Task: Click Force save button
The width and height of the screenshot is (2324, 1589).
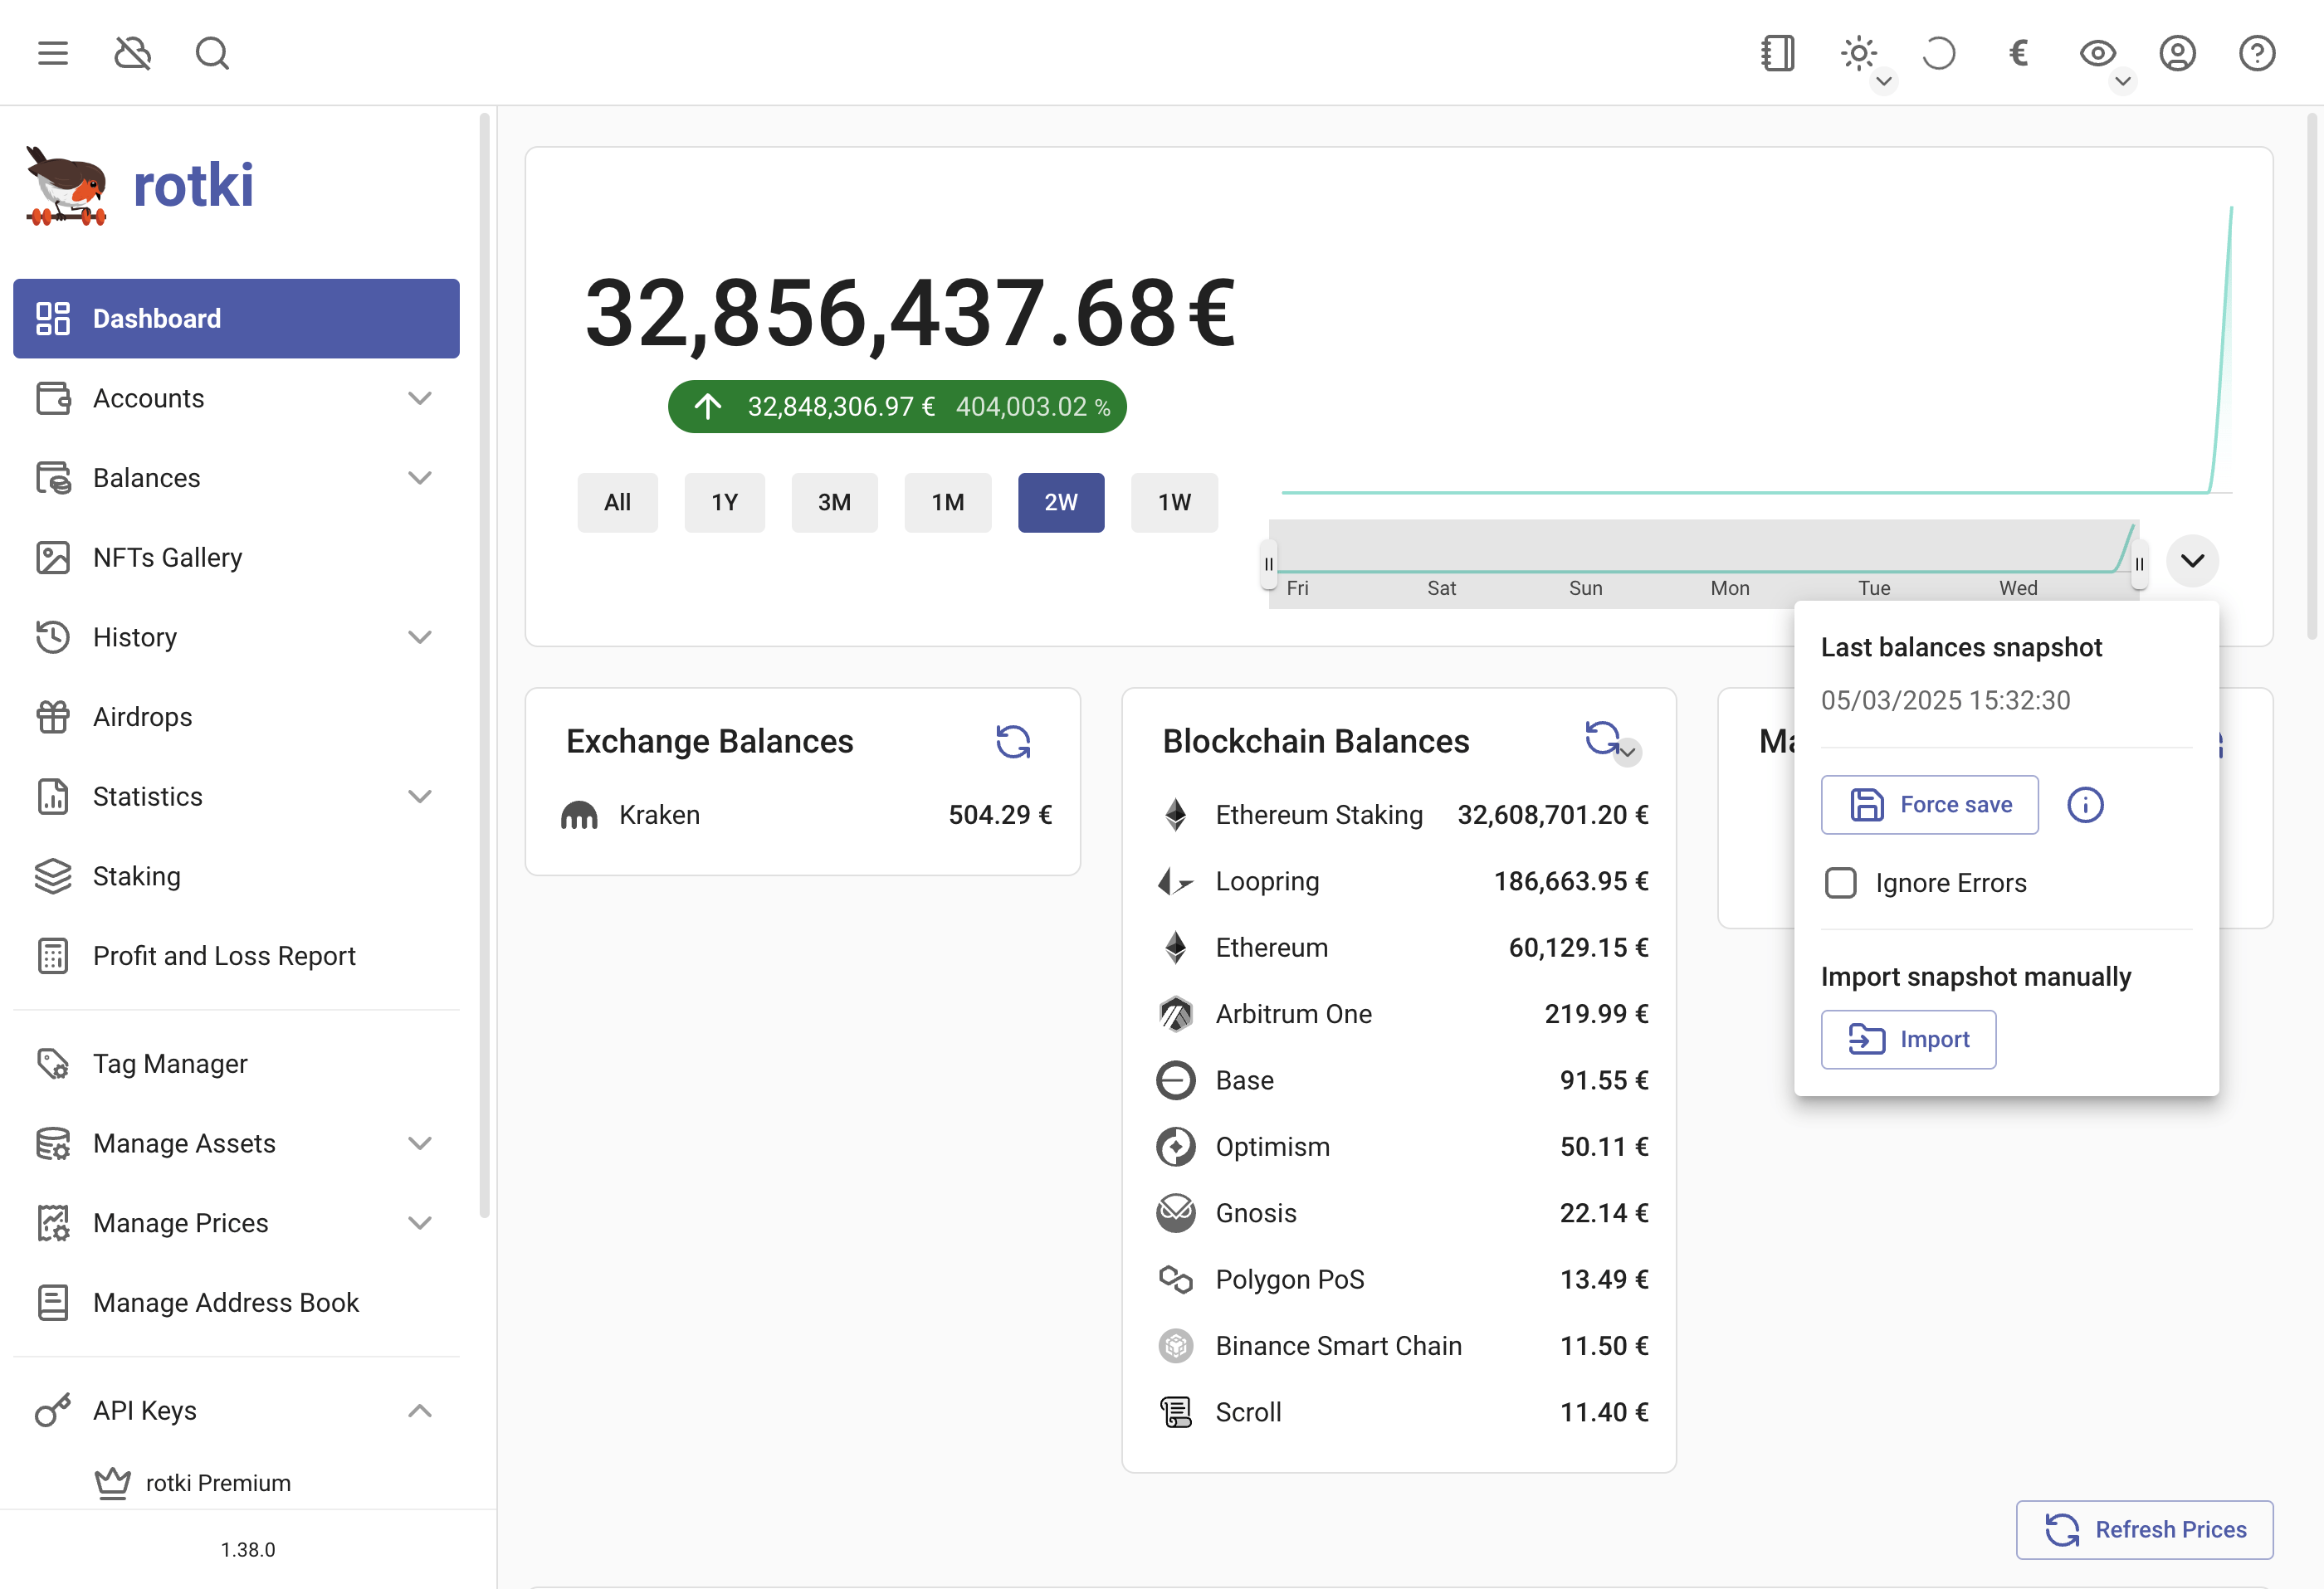Action: tap(1929, 805)
